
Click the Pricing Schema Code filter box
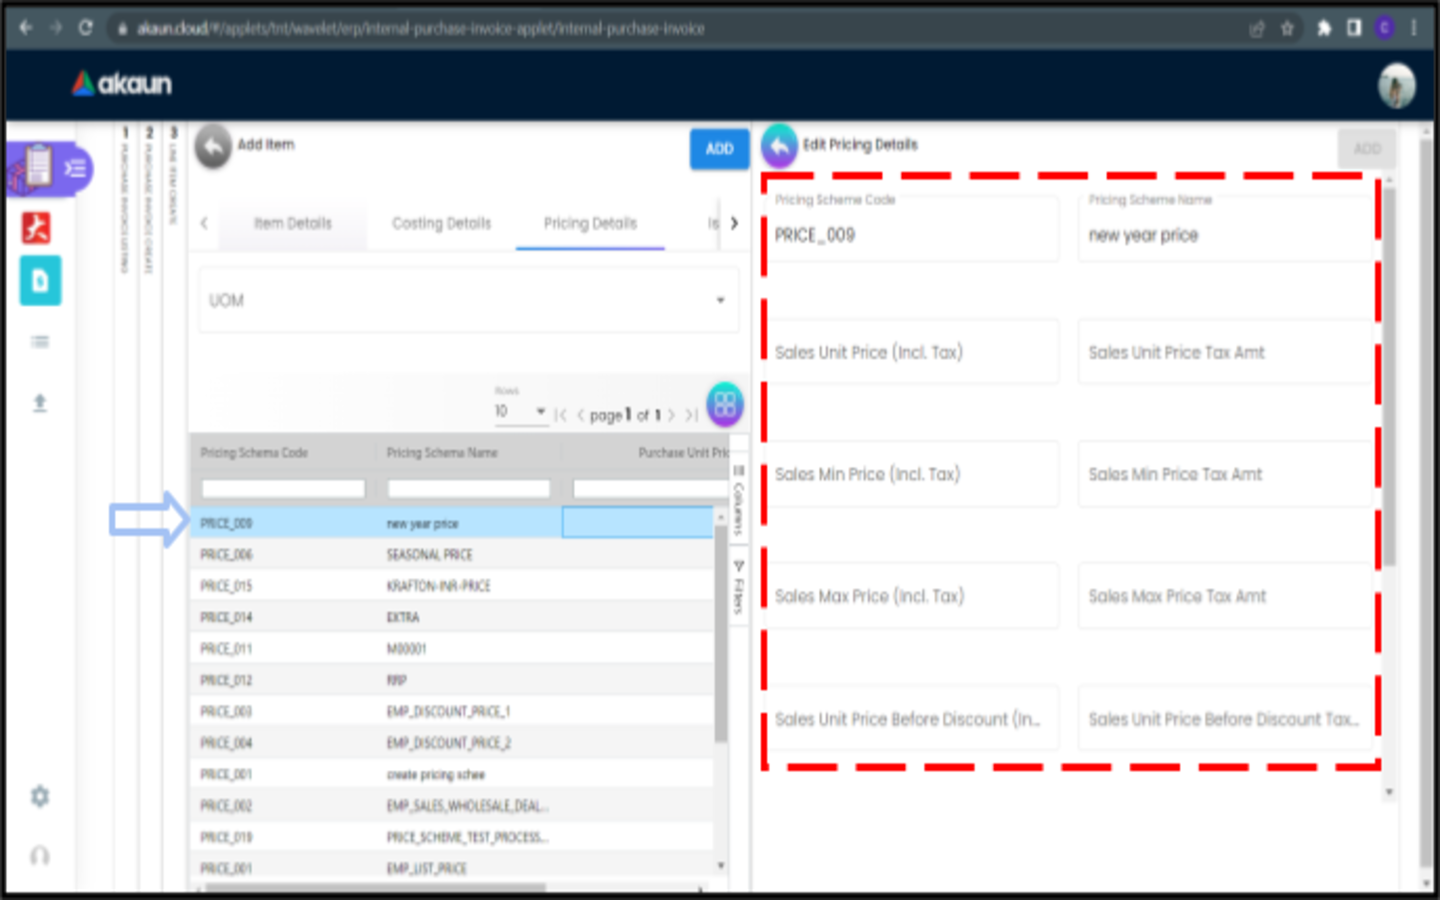tap(283, 489)
